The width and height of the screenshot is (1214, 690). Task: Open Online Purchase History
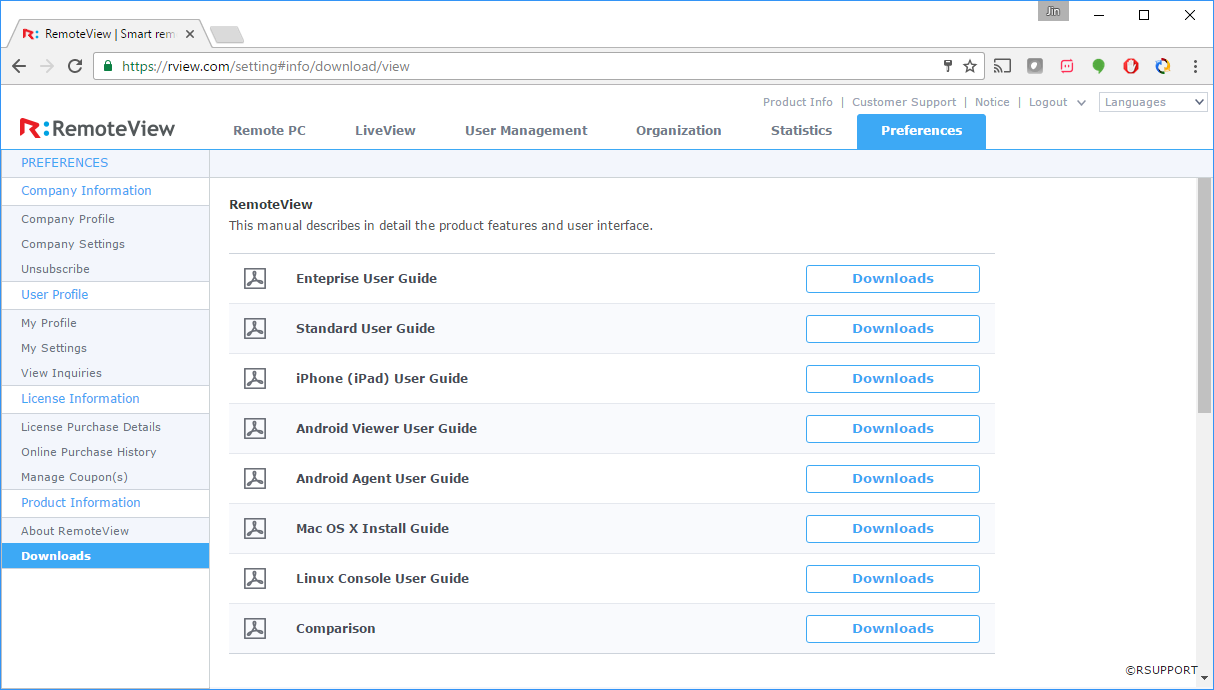pos(89,452)
